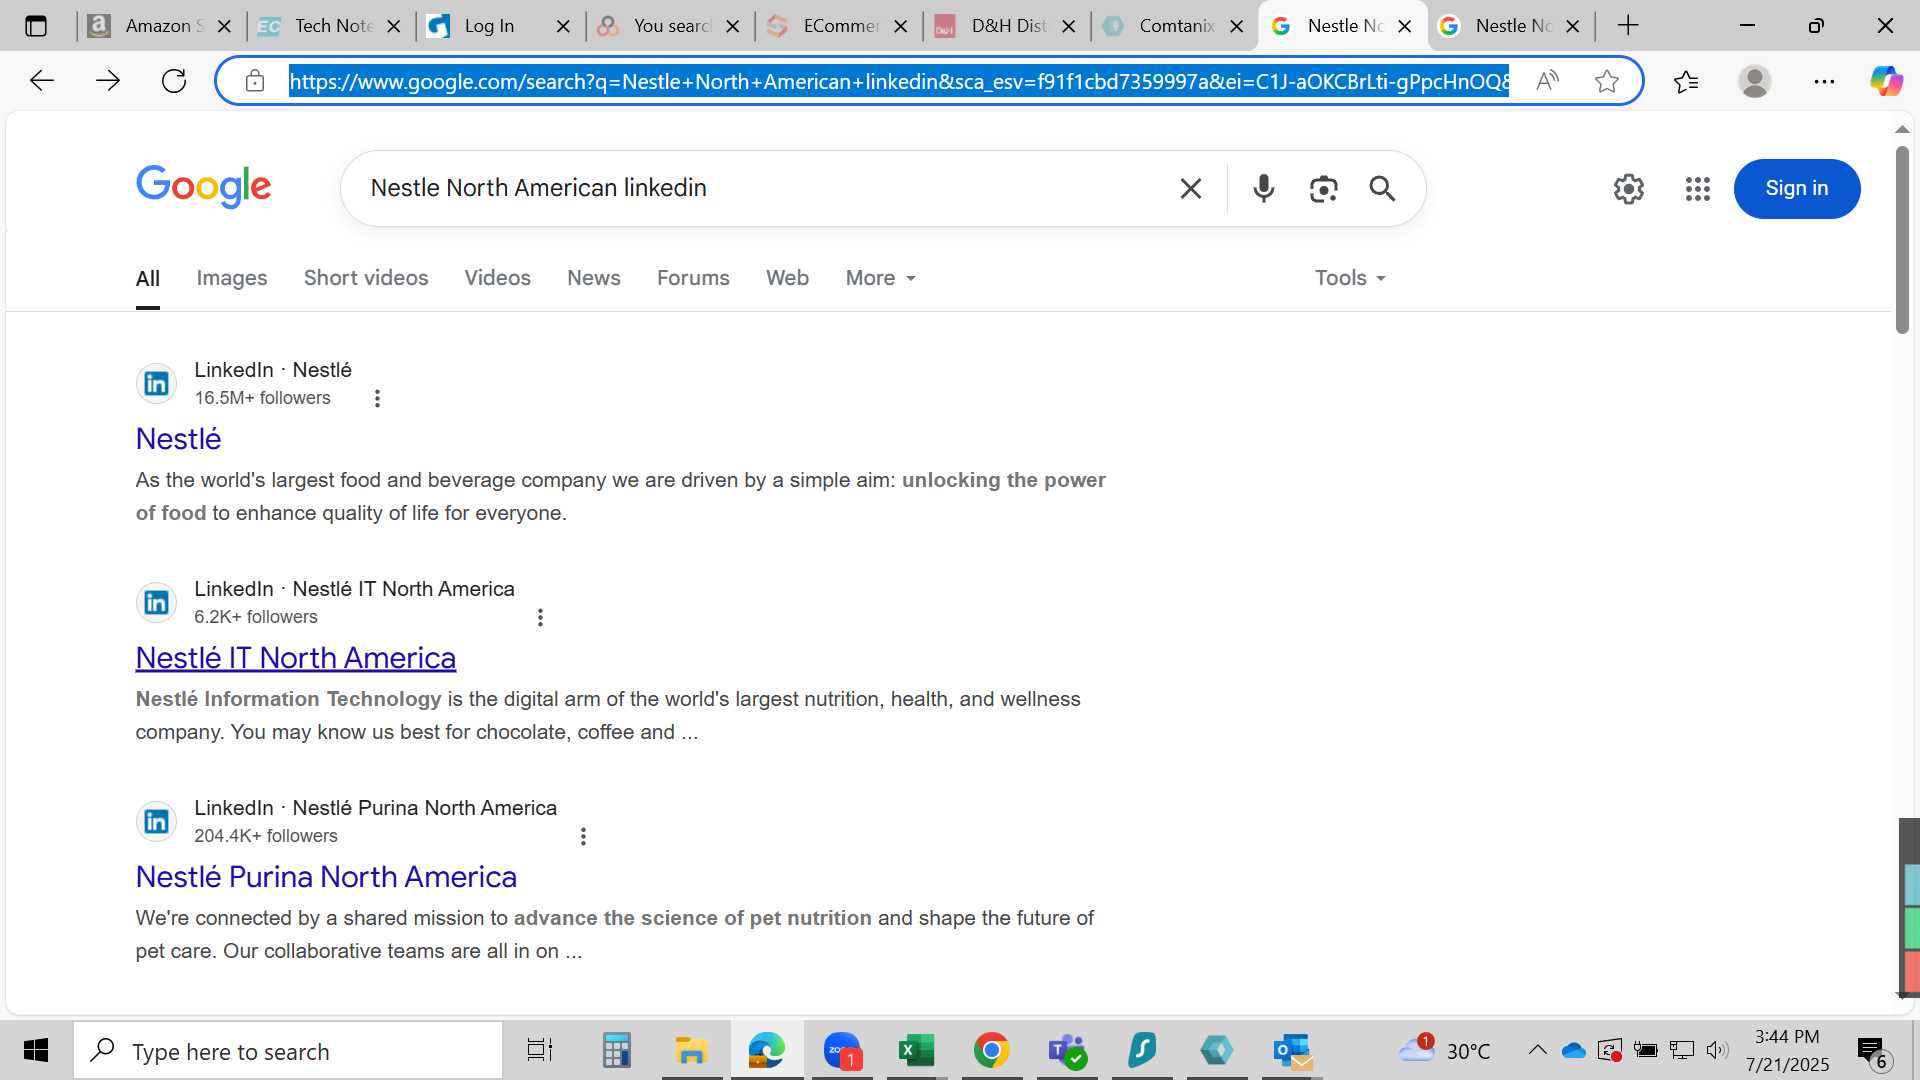Screen dimensions: 1920x1080
Task: View site information lock icon
Action: [x=255, y=81]
